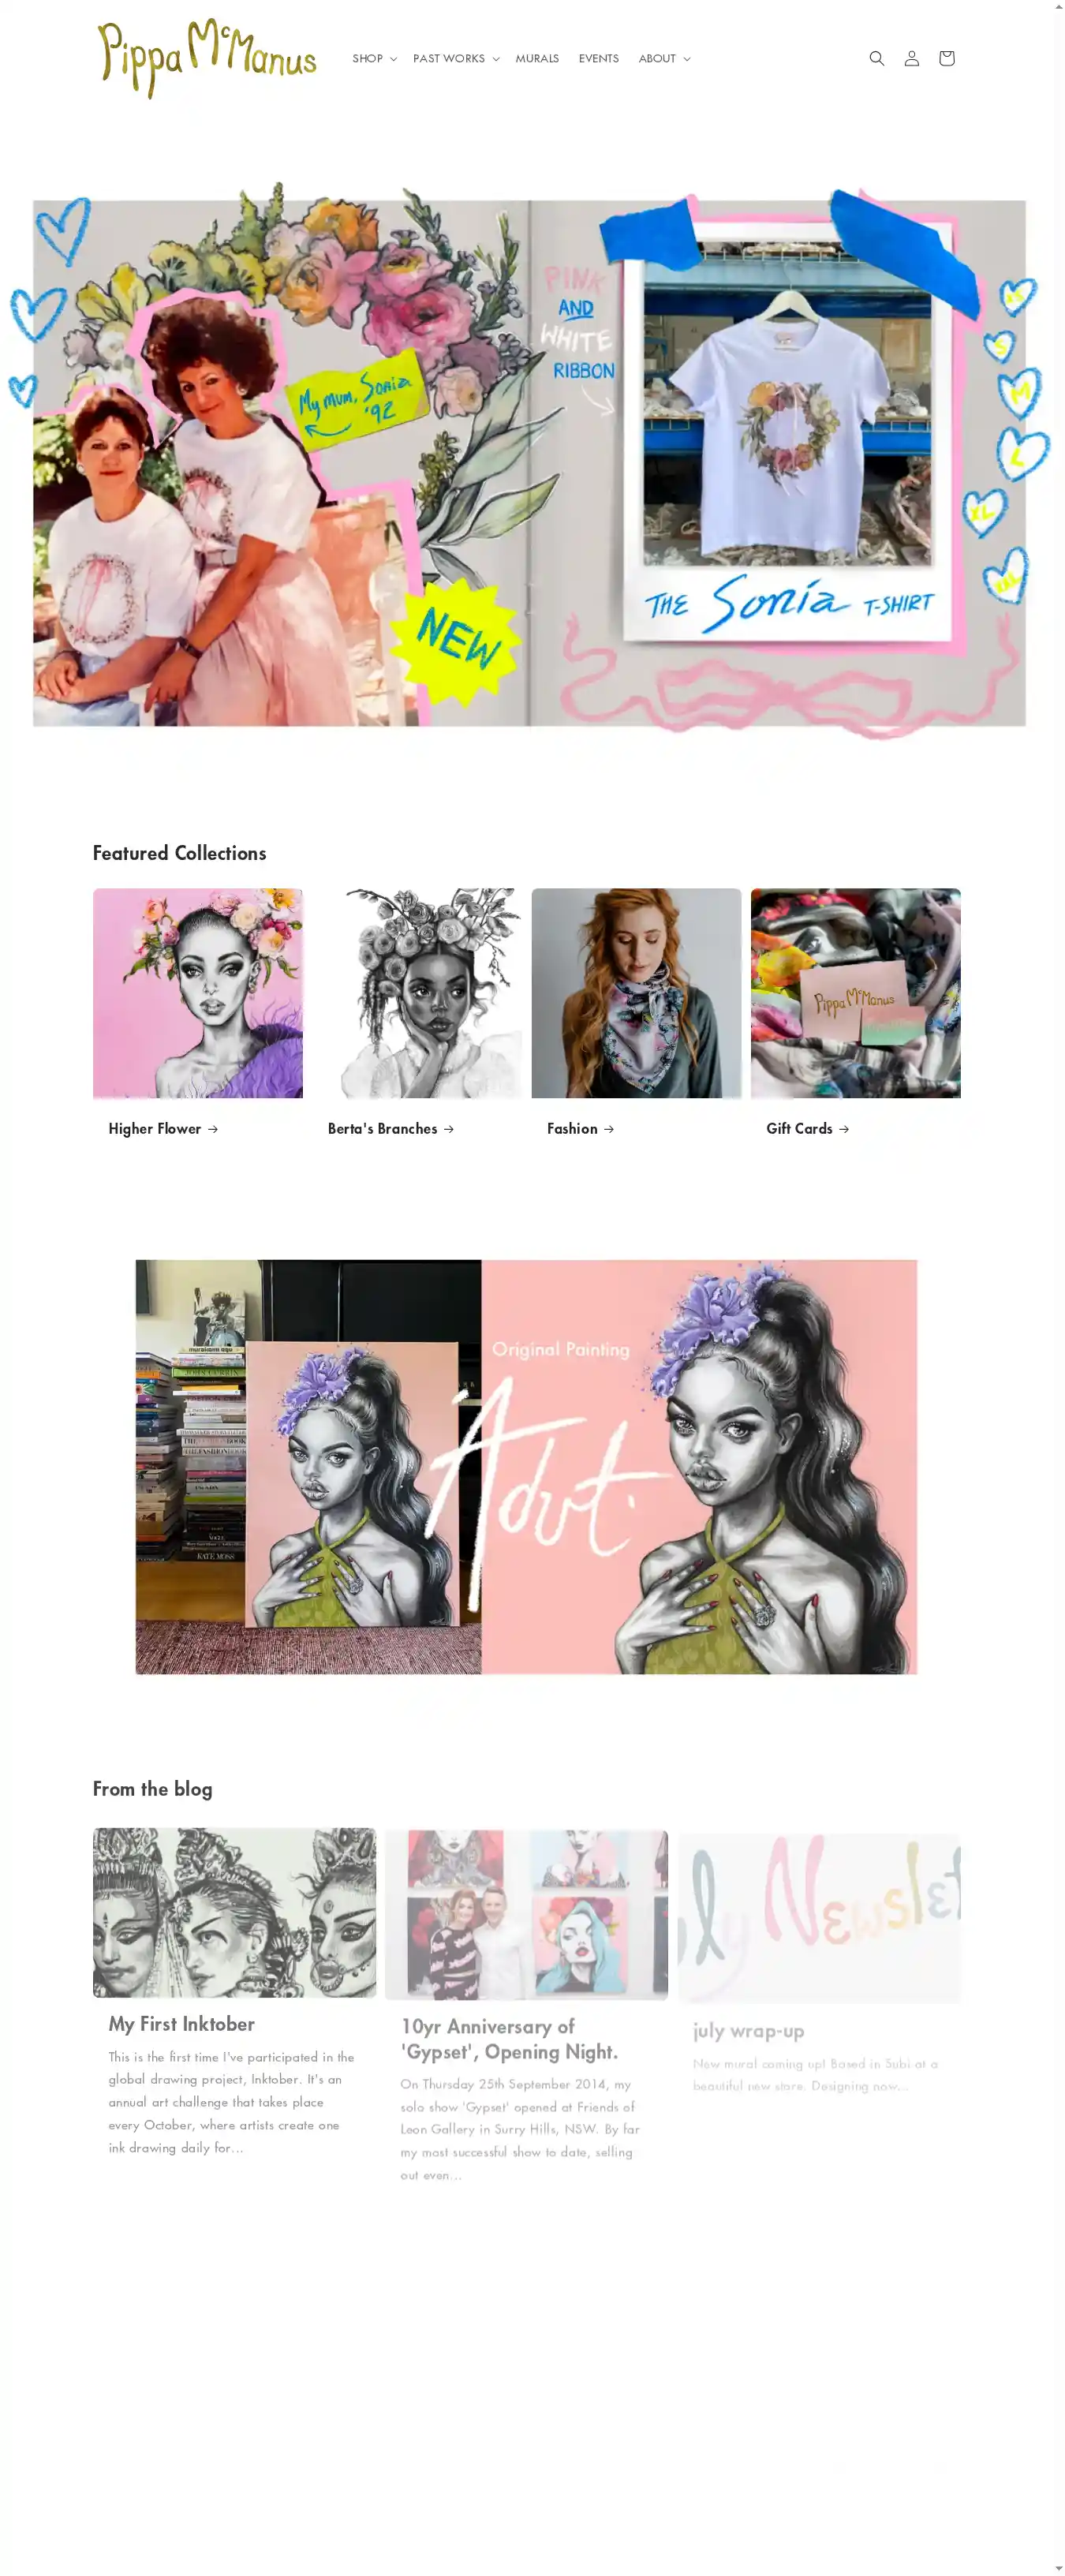Viewport: 1065px width, 2576px height.
Task: Expand the PAST WORKS dropdown
Action: point(456,58)
